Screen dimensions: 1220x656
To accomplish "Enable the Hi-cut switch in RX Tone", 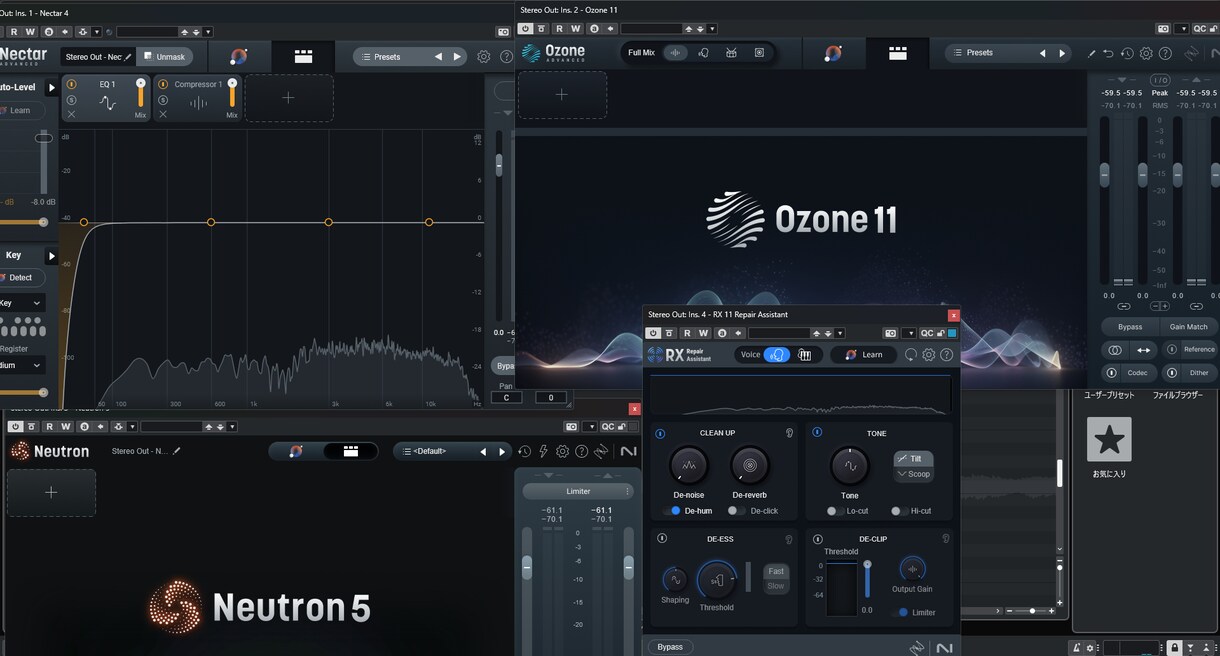I will [x=897, y=511].
